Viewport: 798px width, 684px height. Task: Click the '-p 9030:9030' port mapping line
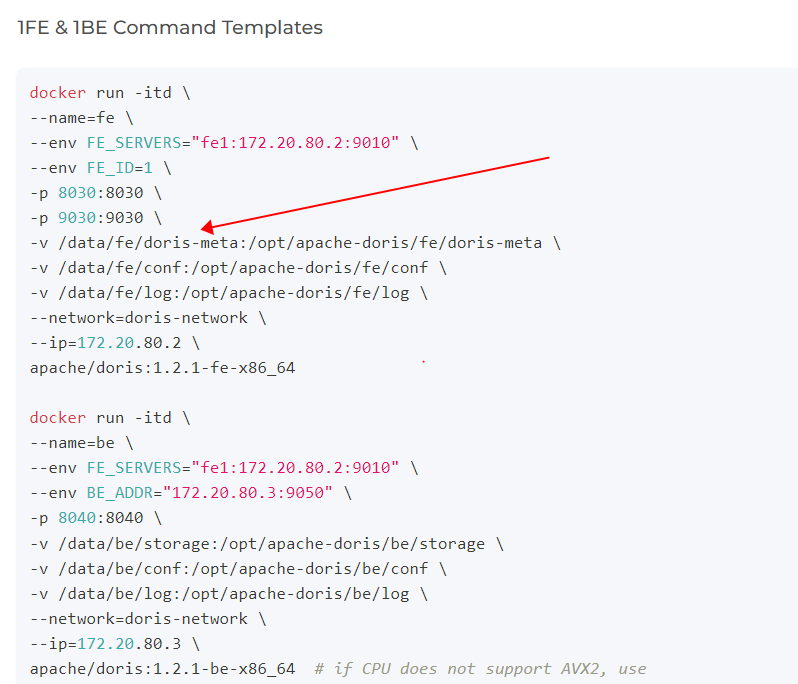coord(96,218)
